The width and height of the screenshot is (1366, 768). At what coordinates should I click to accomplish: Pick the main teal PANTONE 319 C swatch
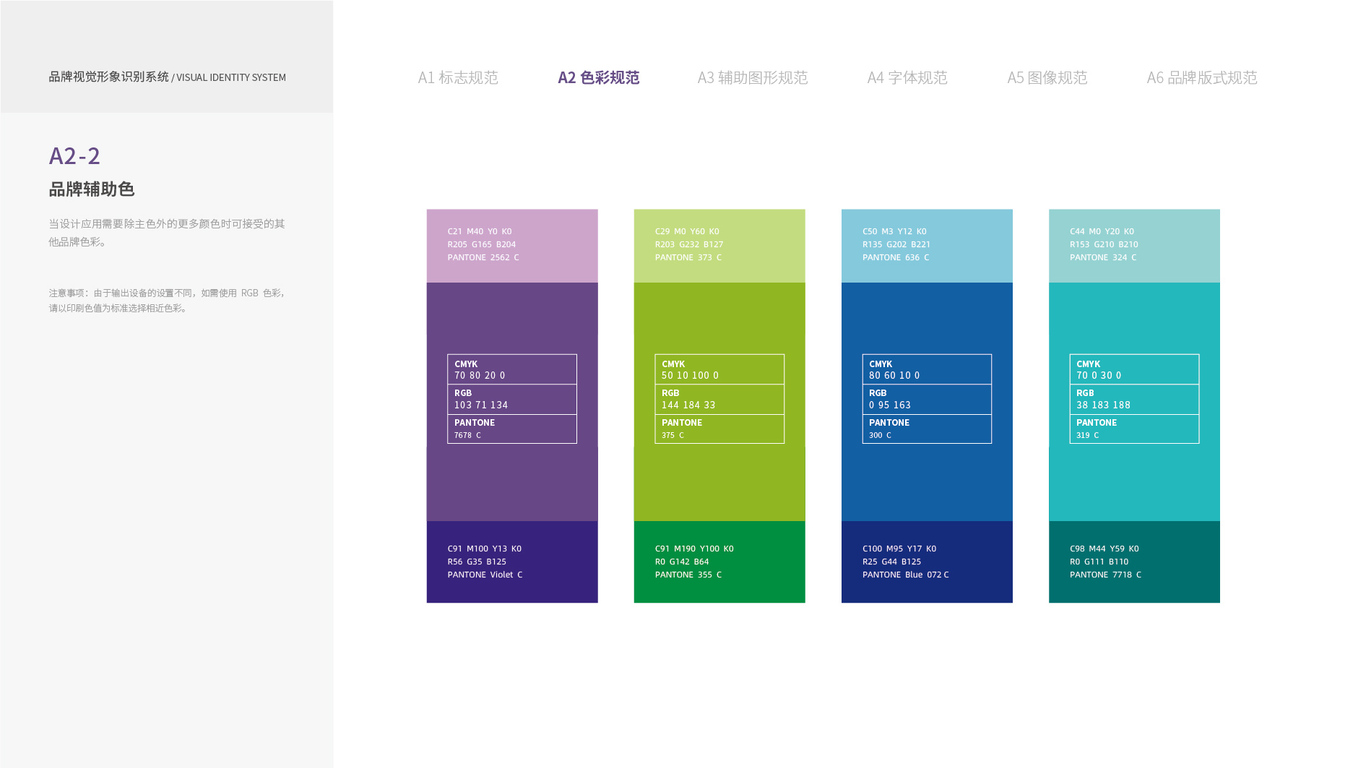[x=1134, y=402]
